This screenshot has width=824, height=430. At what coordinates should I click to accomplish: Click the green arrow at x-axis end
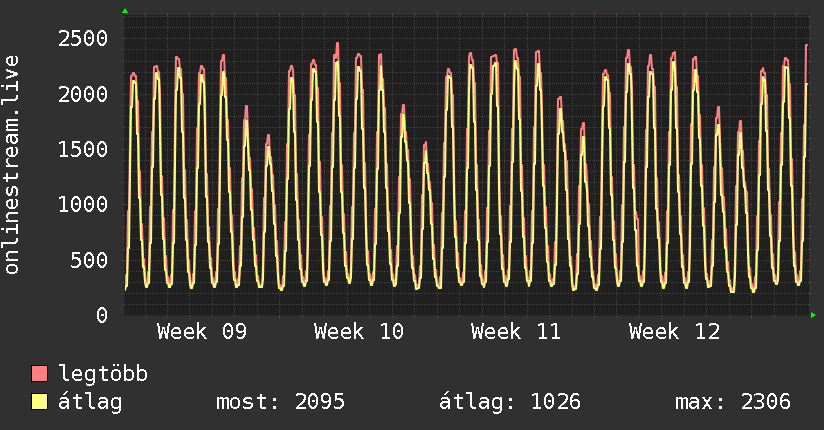pyautogui.click(x=814, y=315)
